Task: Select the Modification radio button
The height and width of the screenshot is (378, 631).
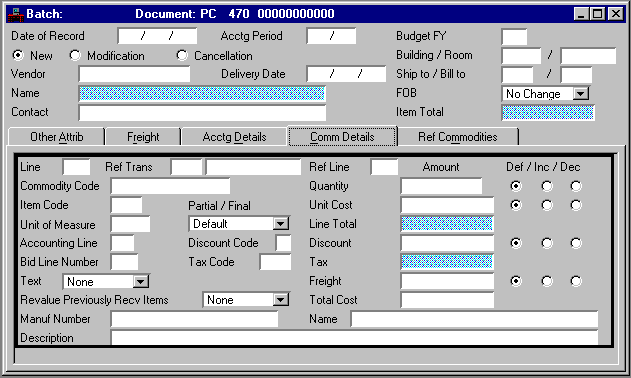Action: tap(75, 55)
